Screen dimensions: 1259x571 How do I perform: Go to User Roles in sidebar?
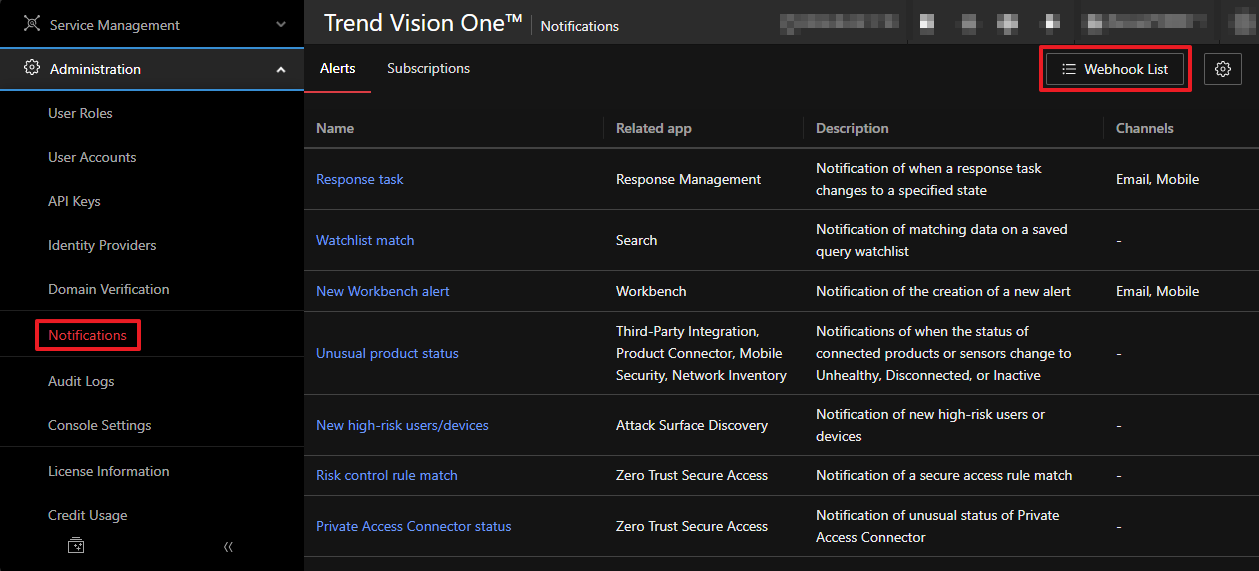tap(80, 113)
